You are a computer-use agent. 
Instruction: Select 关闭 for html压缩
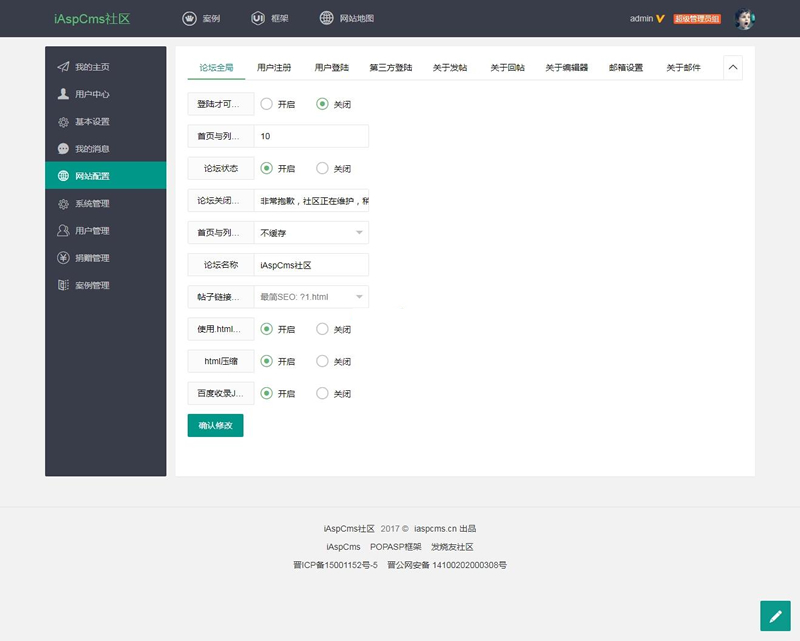tap(324, 361)
